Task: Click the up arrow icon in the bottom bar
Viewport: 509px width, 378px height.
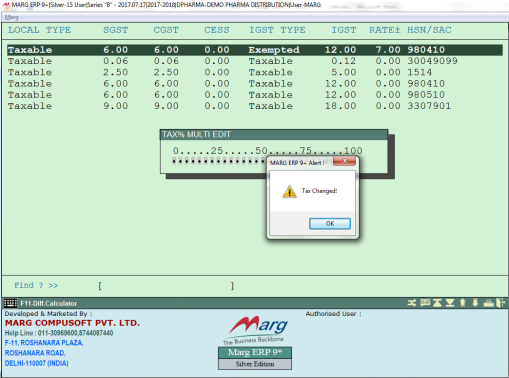Action: pos(463,303)
